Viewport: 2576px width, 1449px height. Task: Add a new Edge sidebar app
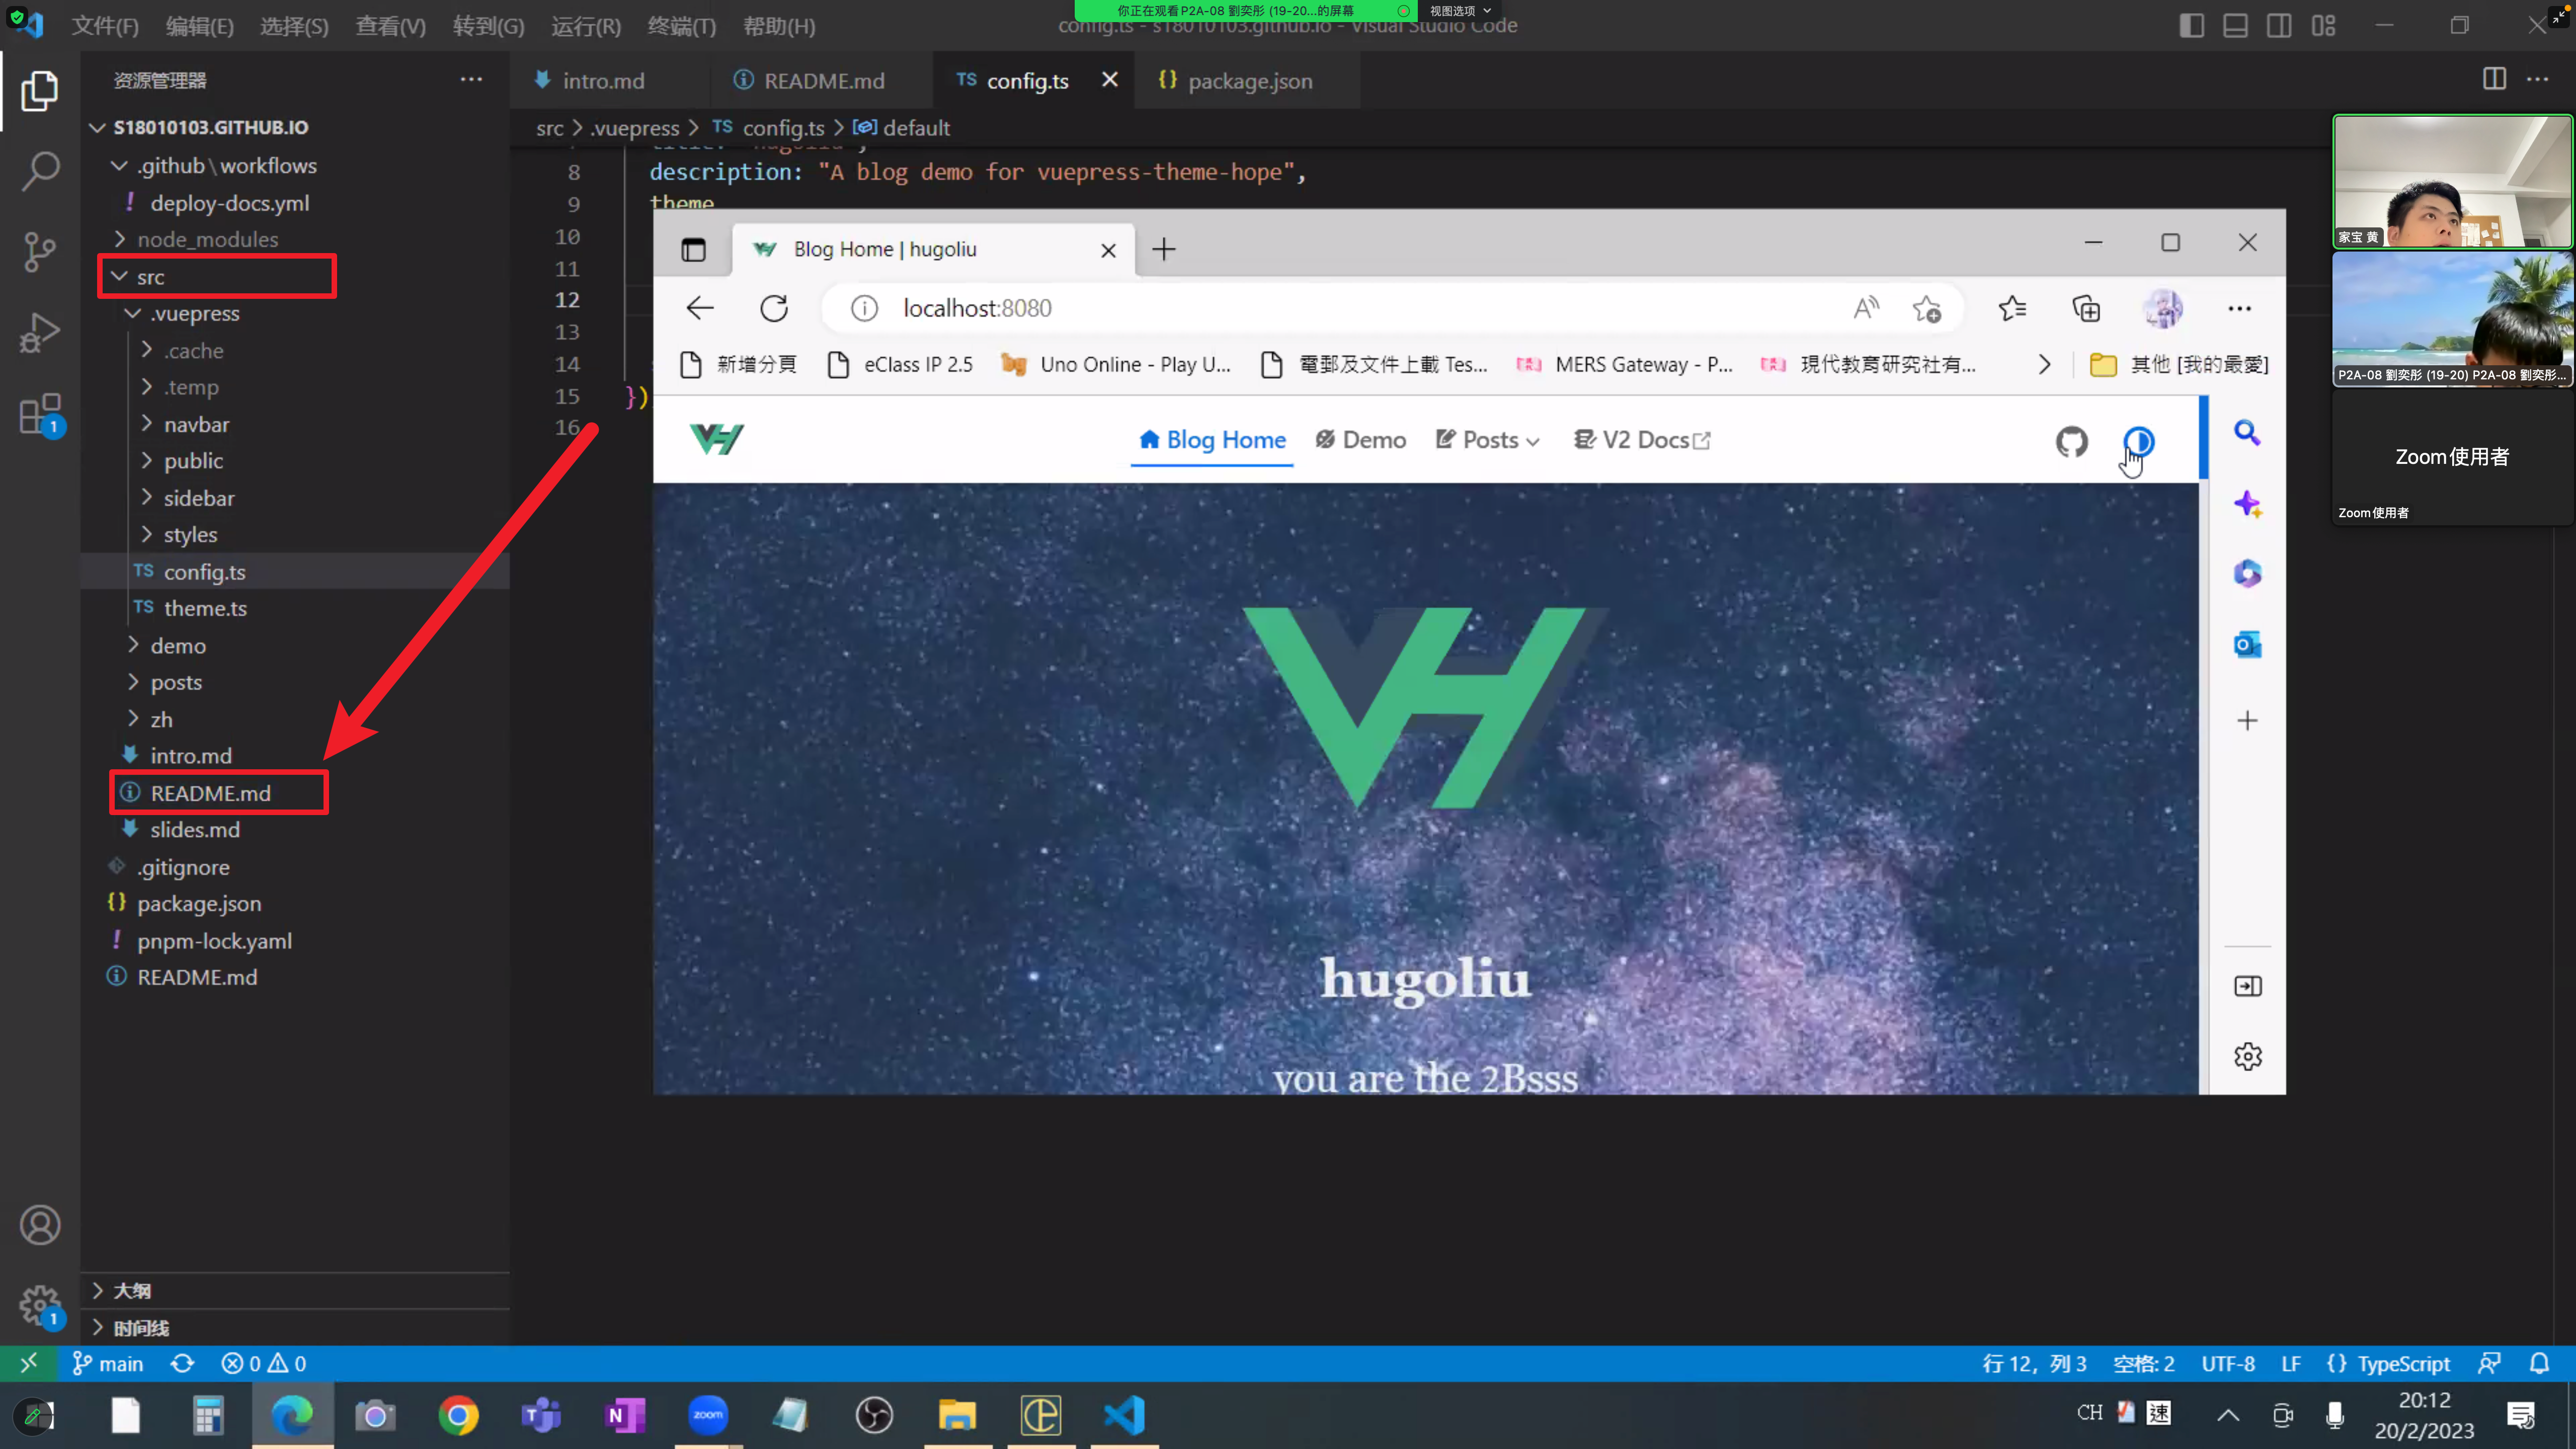coord(2247,721)
